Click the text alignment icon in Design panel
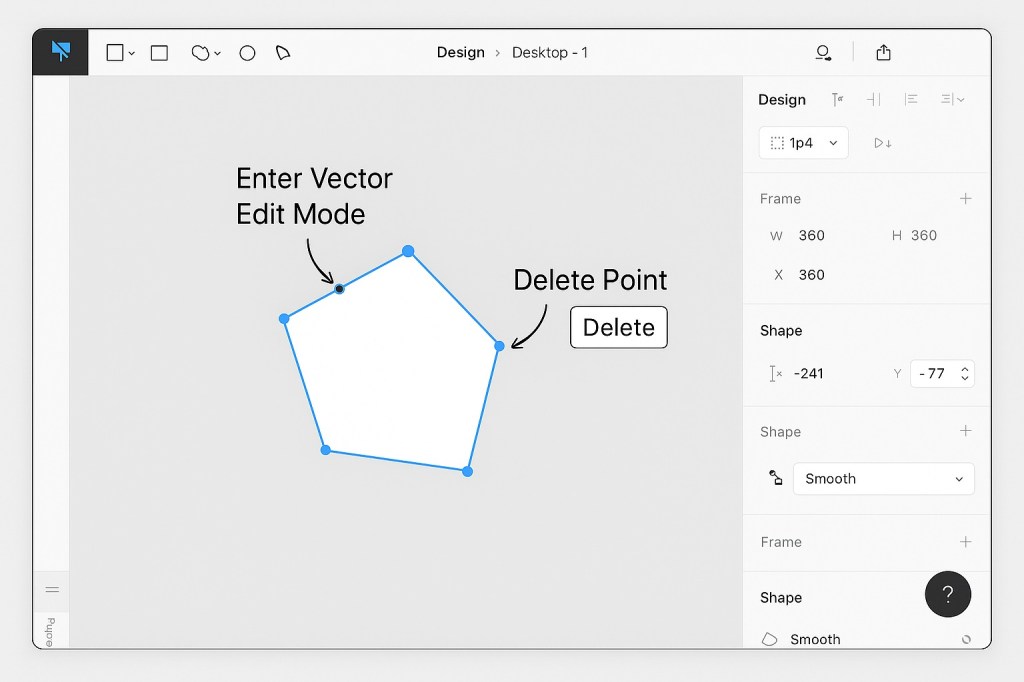This screenshot has height=682, width=1024. pyautogui.click(x=911, y=99)
